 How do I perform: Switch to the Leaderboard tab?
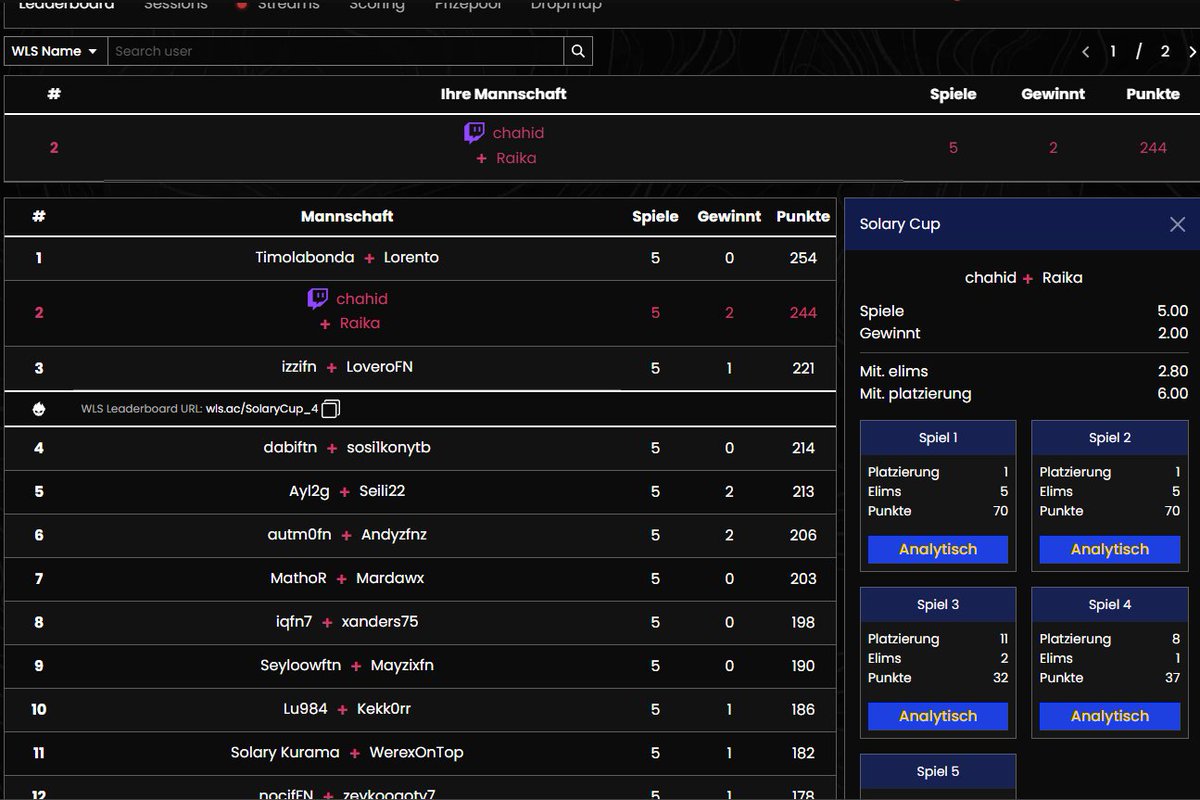point(66,5)
